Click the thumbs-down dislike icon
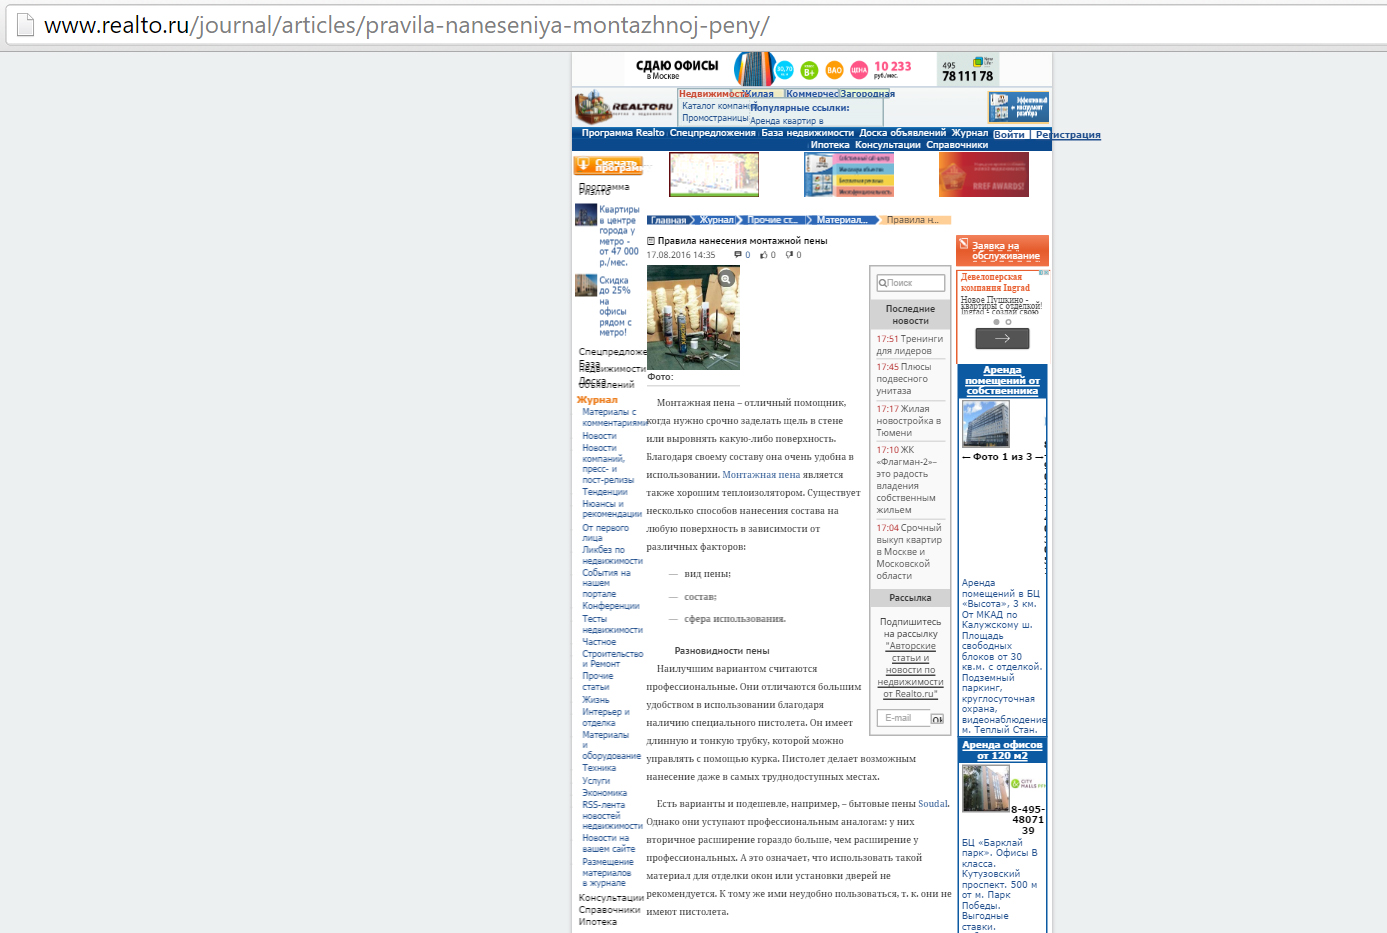1387x933 pixels. 789,255
